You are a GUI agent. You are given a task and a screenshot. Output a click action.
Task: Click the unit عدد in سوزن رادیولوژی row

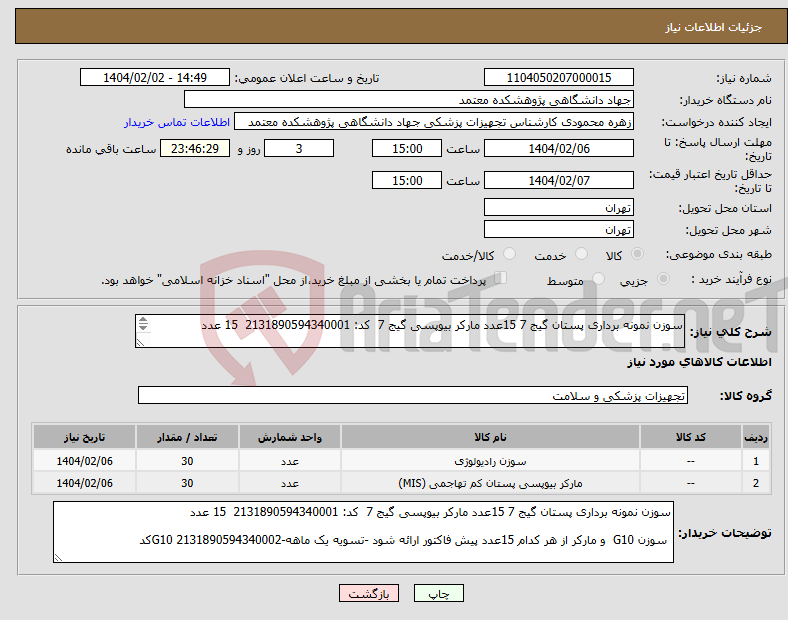tap(290, 461)
